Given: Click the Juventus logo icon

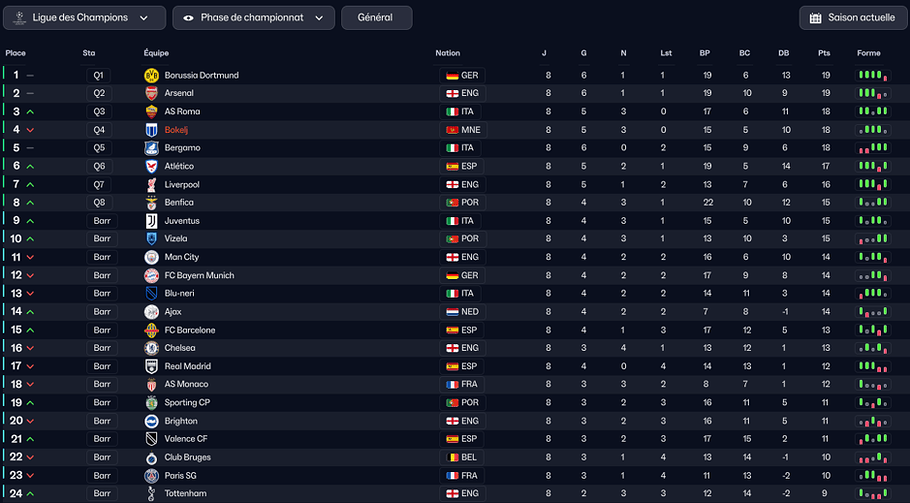Looking at the screenshot, I should click(151, 221).
